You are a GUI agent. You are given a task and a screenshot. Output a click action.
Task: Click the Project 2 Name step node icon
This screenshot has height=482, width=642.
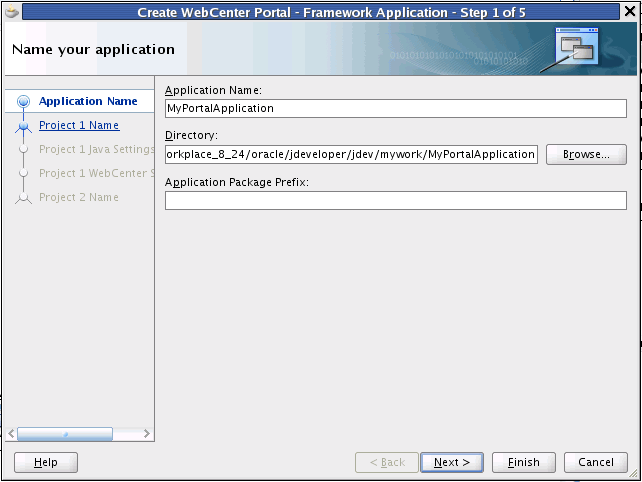pos(23,198)
